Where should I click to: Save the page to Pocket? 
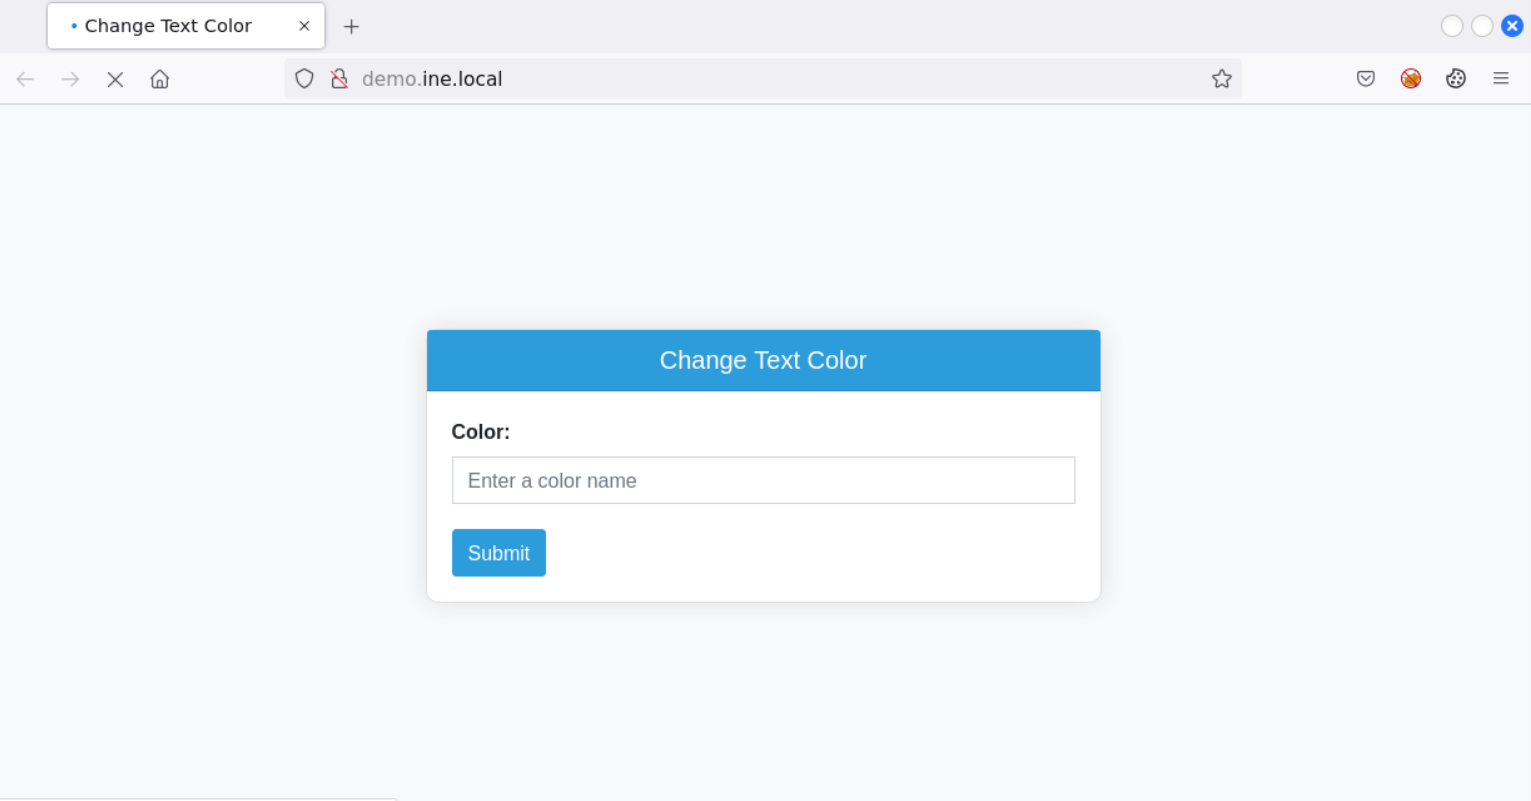pyautogui.click(x=1366, y=79)
